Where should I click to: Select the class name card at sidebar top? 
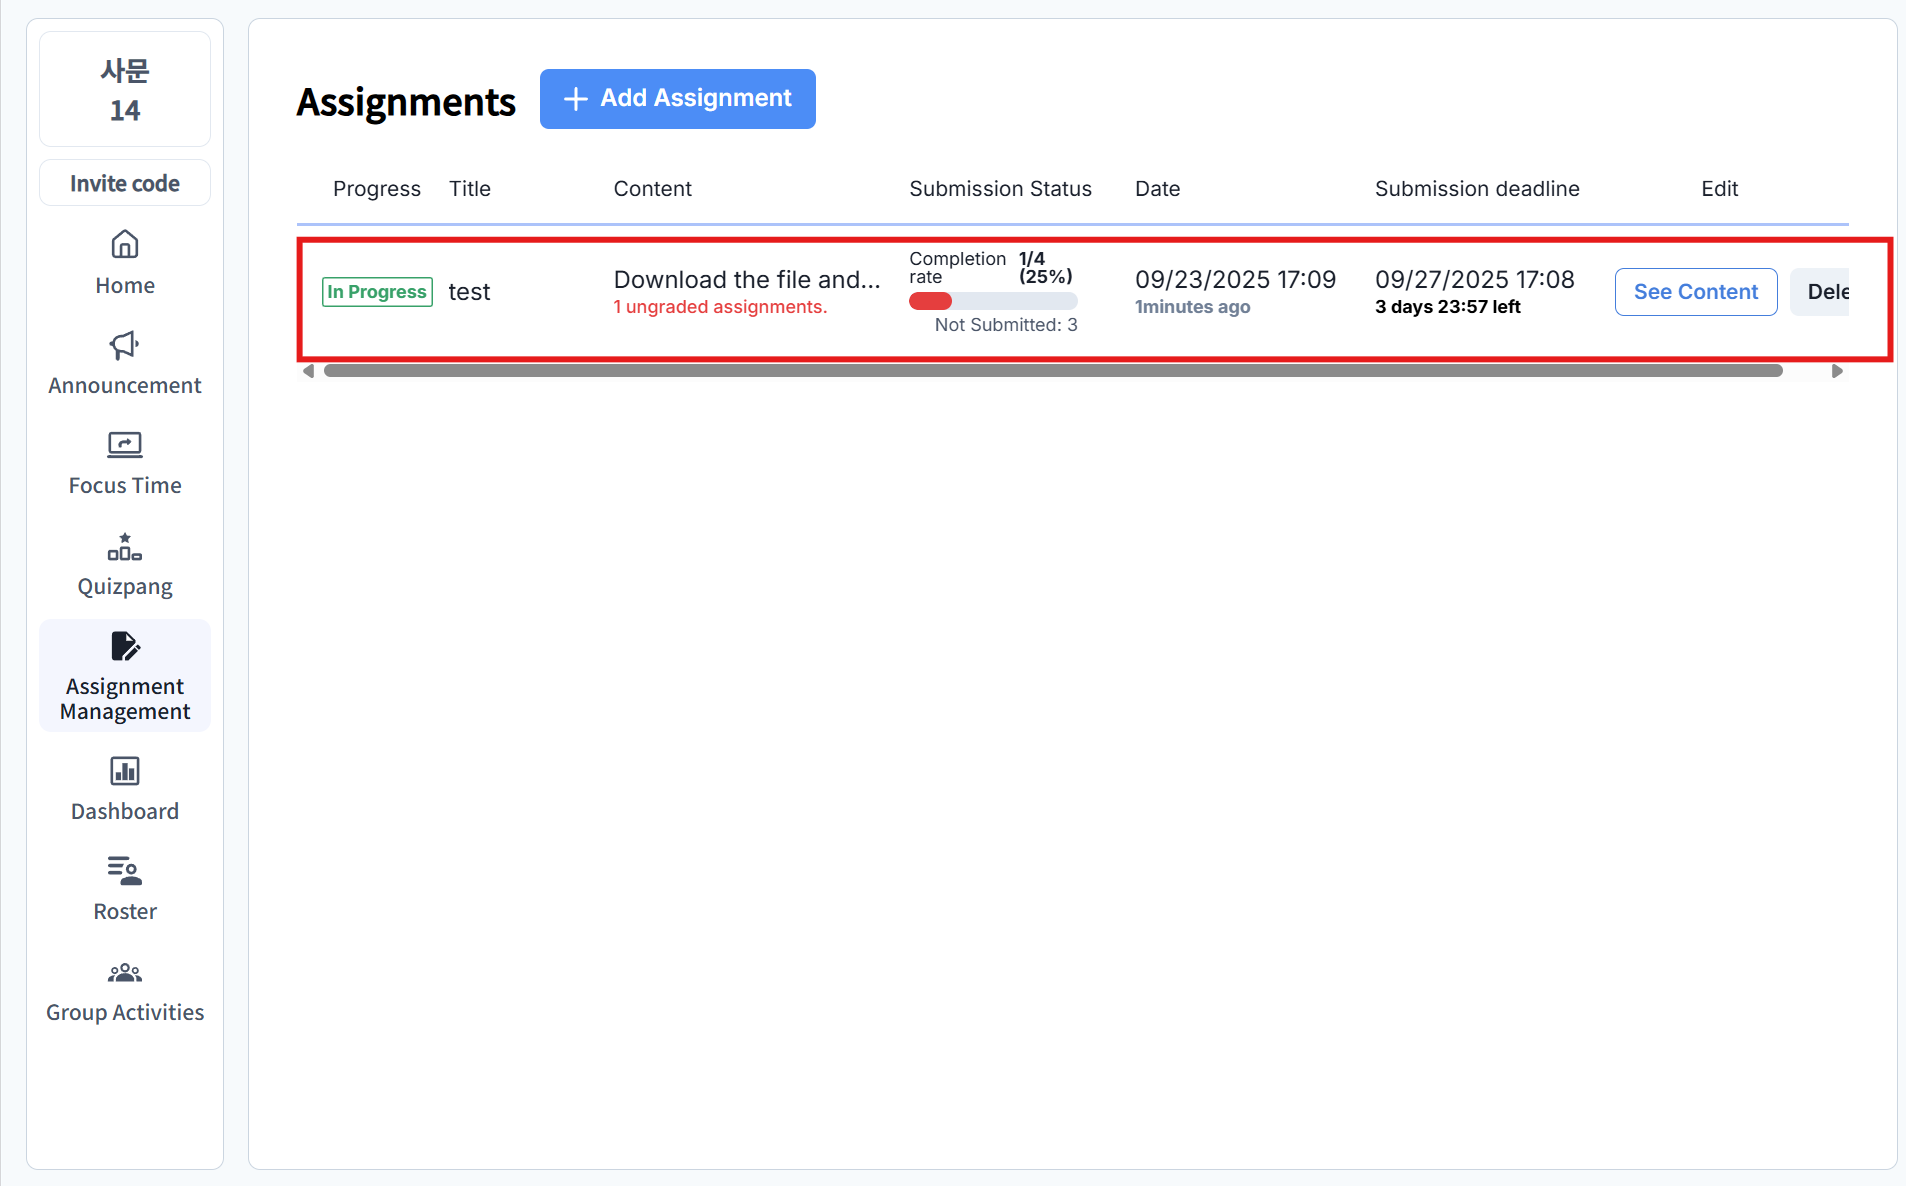click(x=125, y=90)
